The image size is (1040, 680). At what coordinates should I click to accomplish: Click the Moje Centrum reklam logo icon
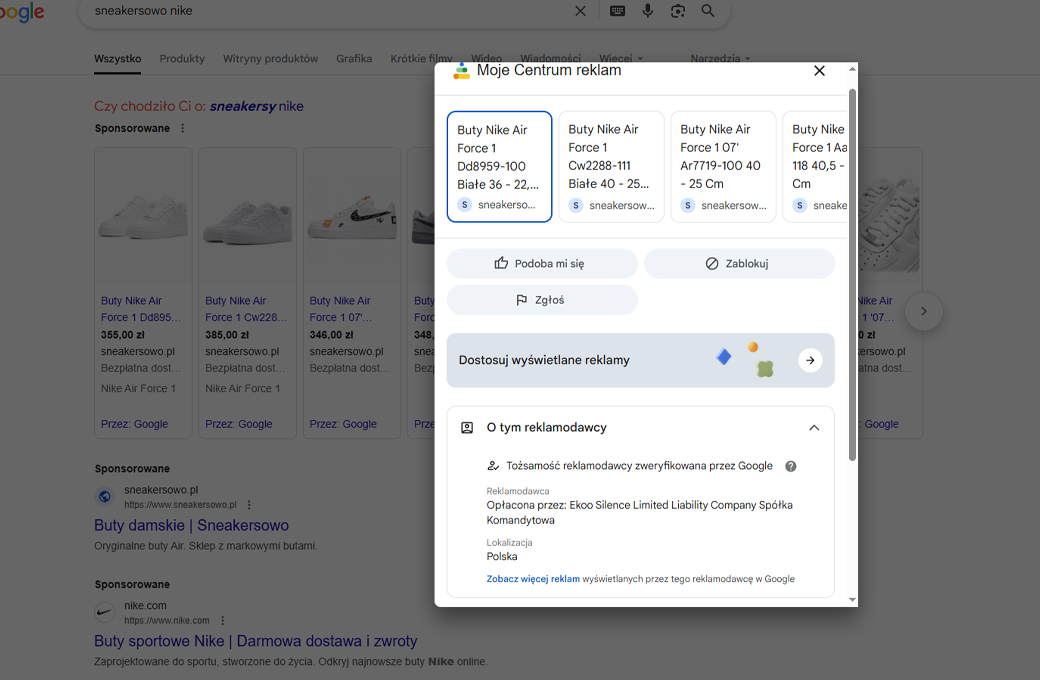(x=461, y=71)
